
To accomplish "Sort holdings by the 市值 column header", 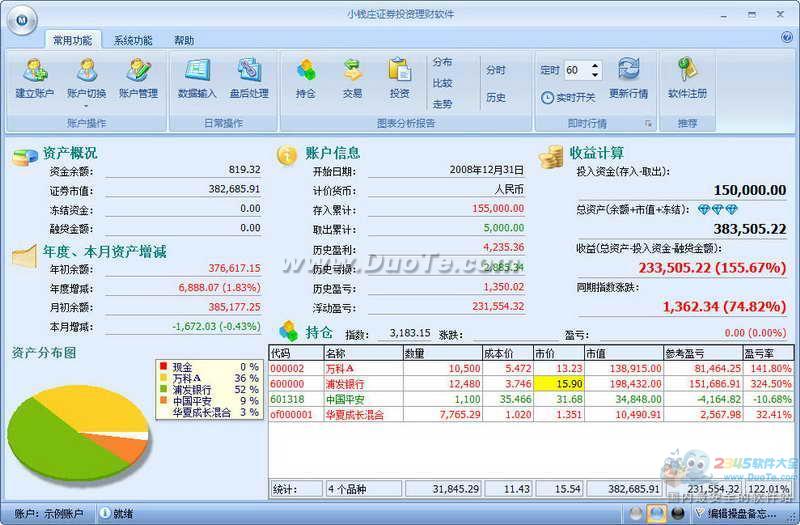I will point(623,353).
